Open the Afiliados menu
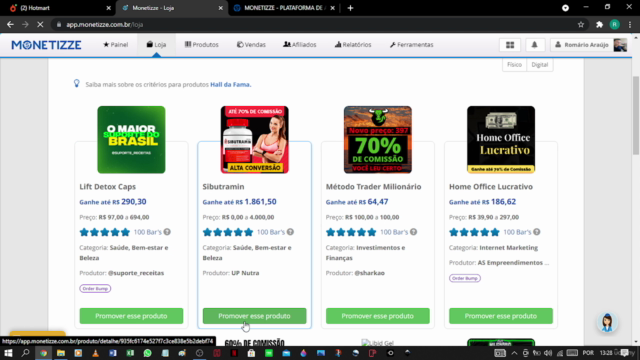The image size is (640, 360). click(x=300, y=44)
